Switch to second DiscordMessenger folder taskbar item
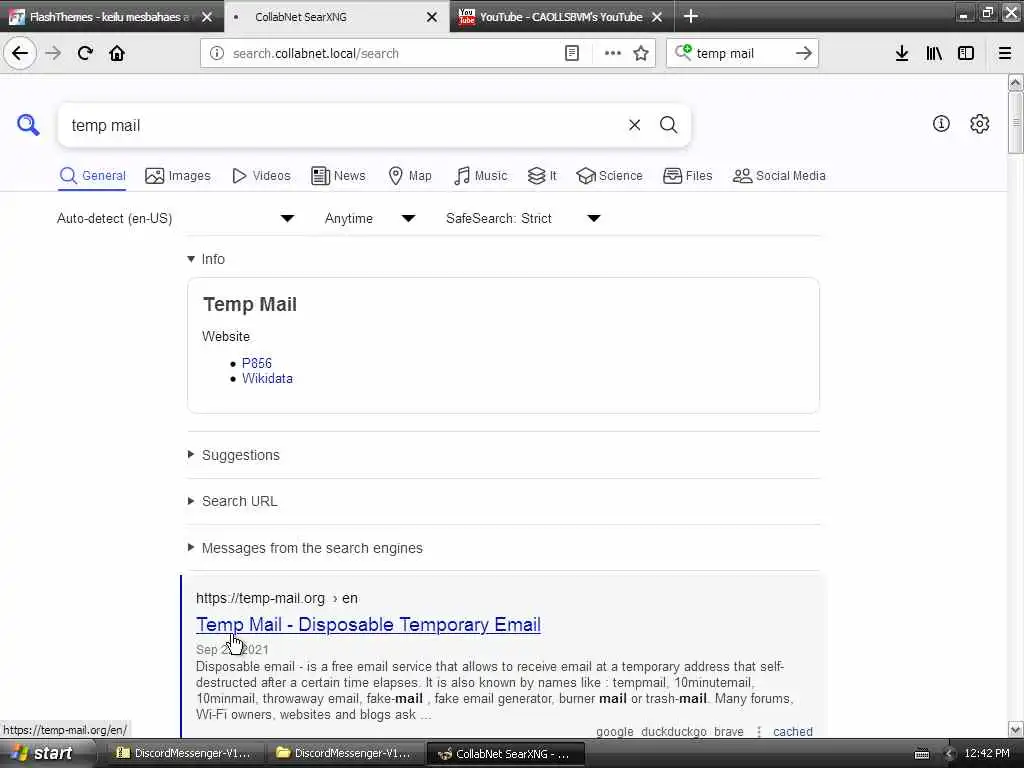 [344, 753]
